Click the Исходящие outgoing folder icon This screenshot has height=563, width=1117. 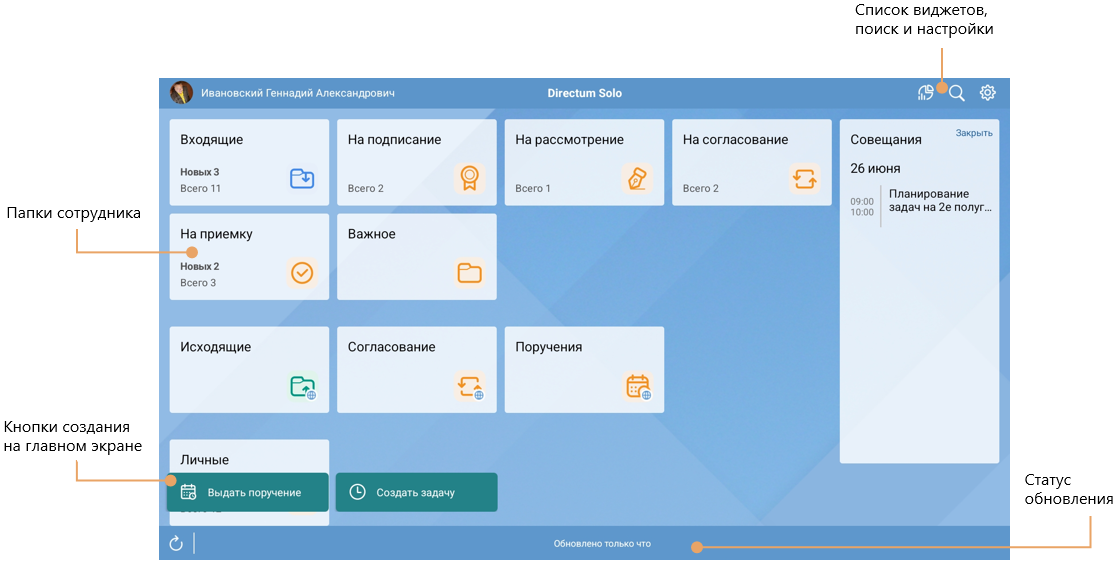[302, 386]
